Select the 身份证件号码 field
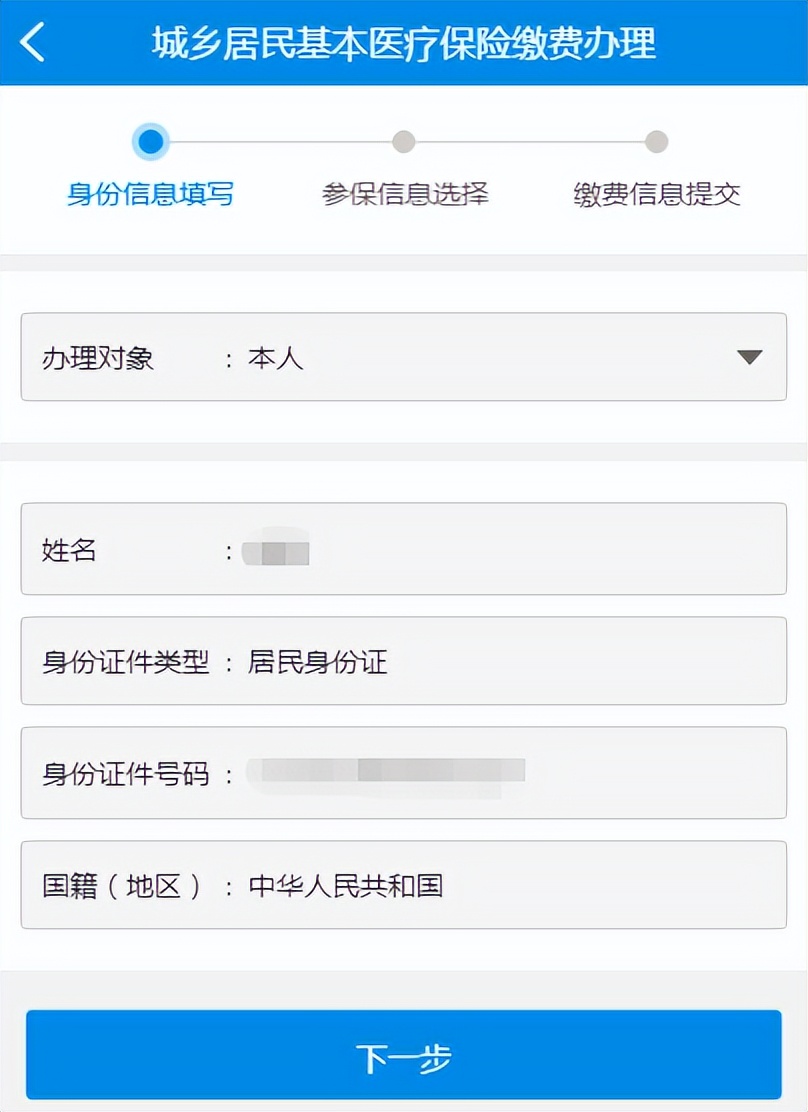Image resolution: width=808 pixels, height=1112 pixels. pyautogui.click(x=404, y=773)
